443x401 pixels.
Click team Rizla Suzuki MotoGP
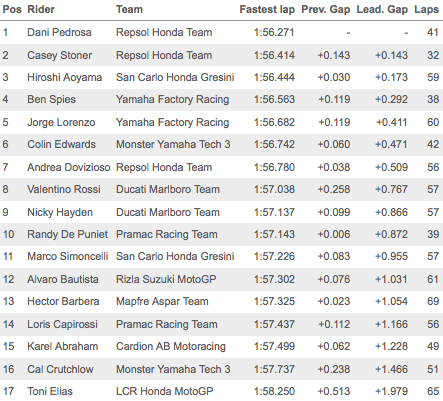click(166, 279)
